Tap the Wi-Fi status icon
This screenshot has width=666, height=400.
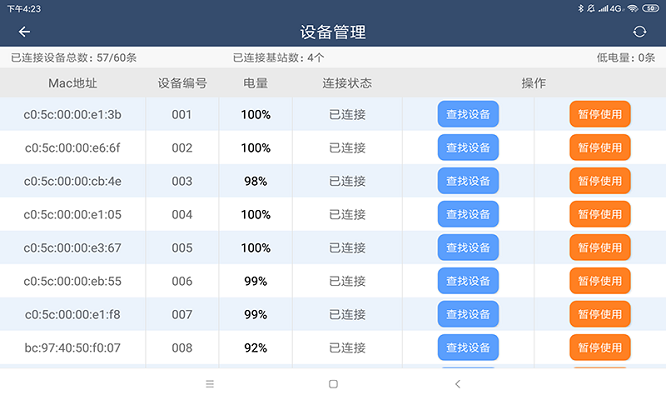(x=633, y=8)
